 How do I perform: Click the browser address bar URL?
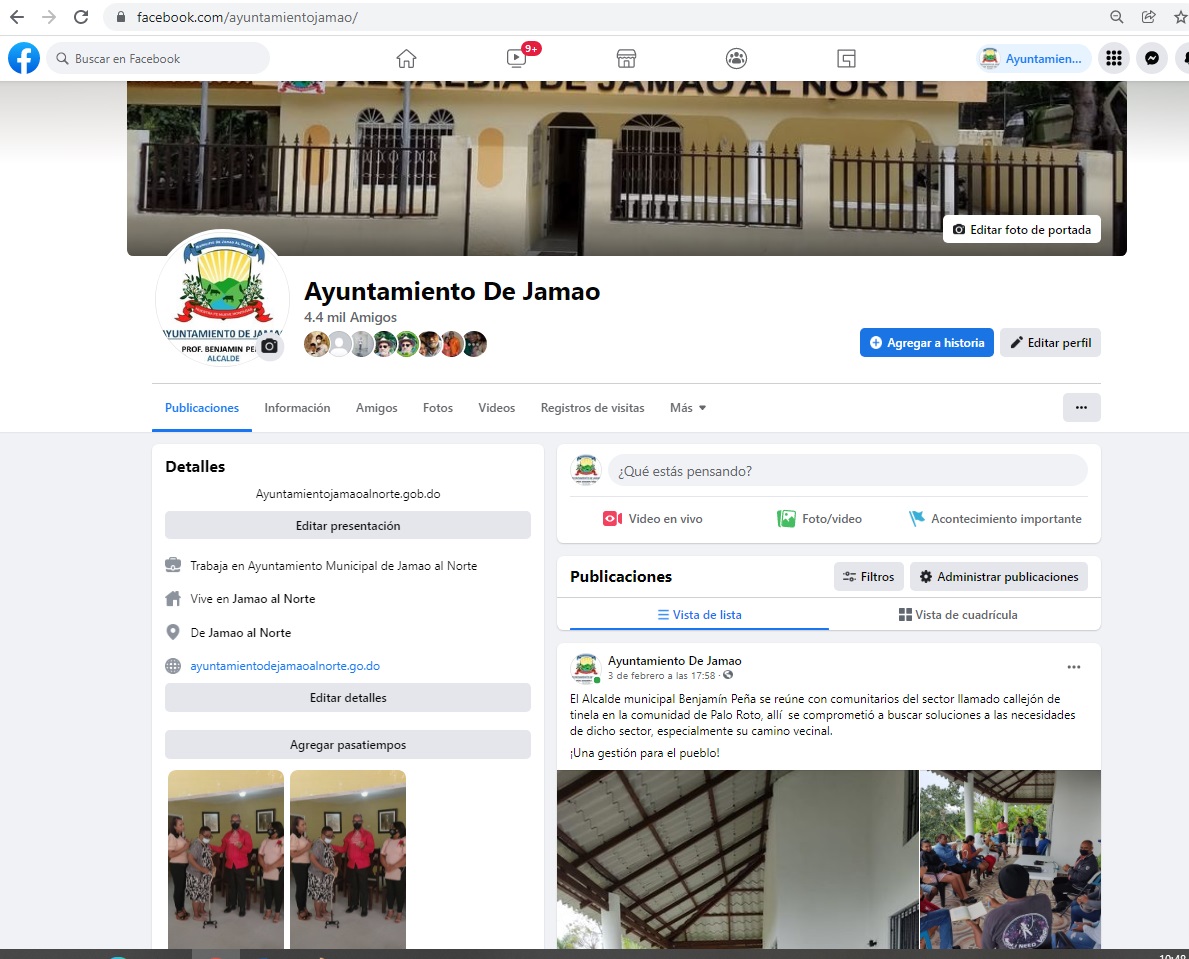[x=247, y=17]
